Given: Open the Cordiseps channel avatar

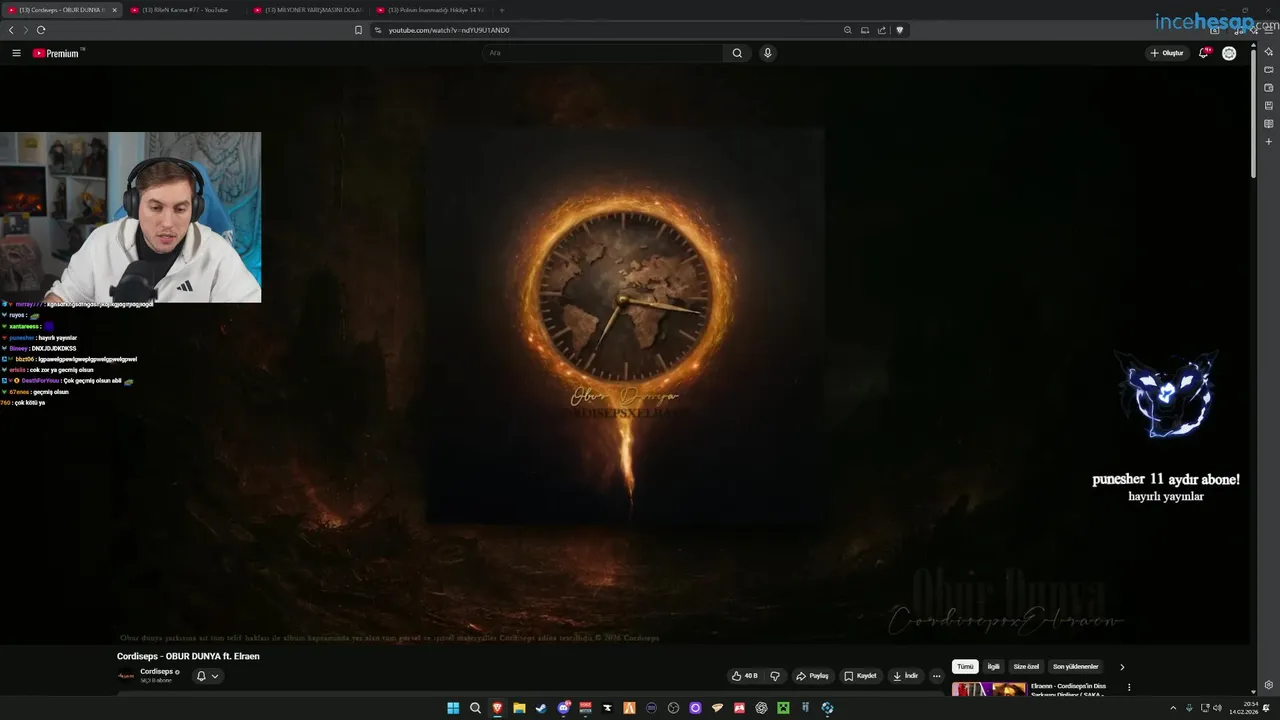Looking at the screenshot, I should click(126, 676).
